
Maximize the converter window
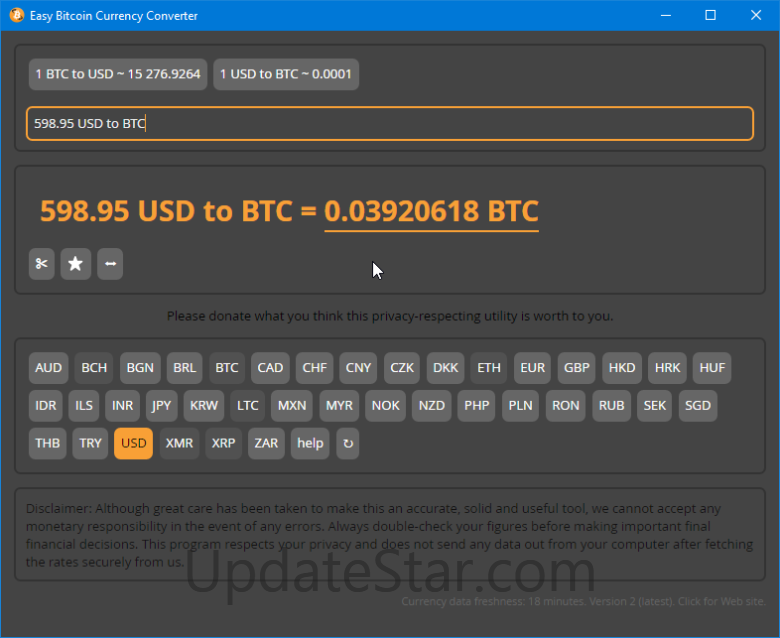pos(710,15)
